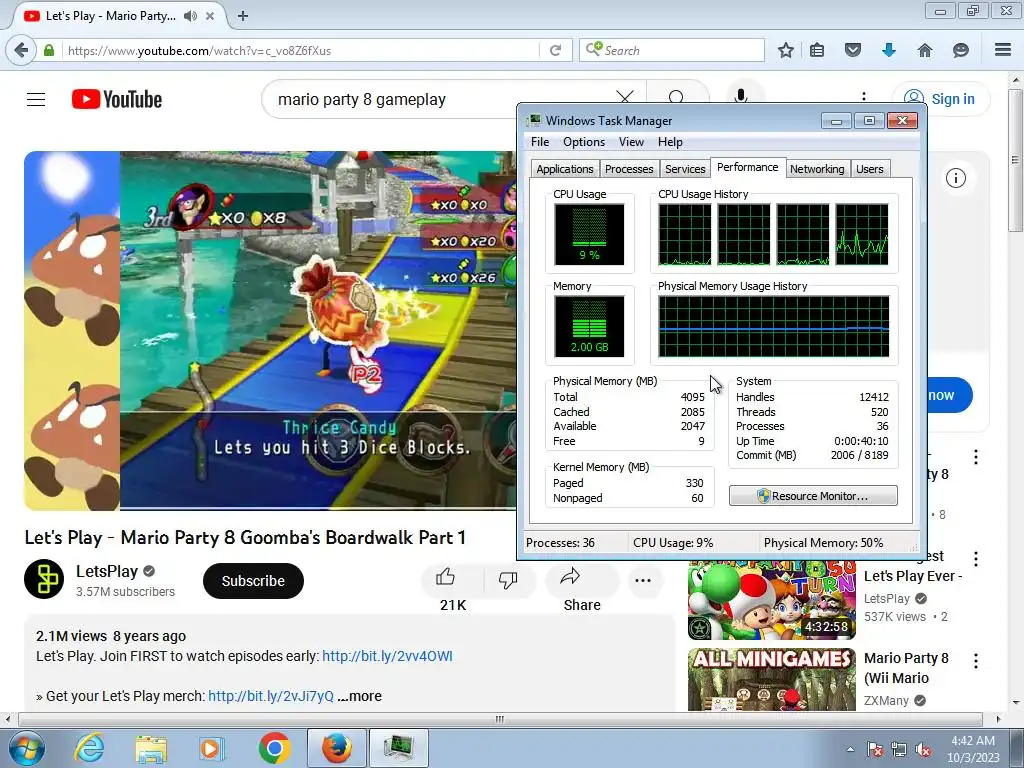Launch Internet Explorer from the taskbar
Screen dimensions: 1024x768
point(89,748)
